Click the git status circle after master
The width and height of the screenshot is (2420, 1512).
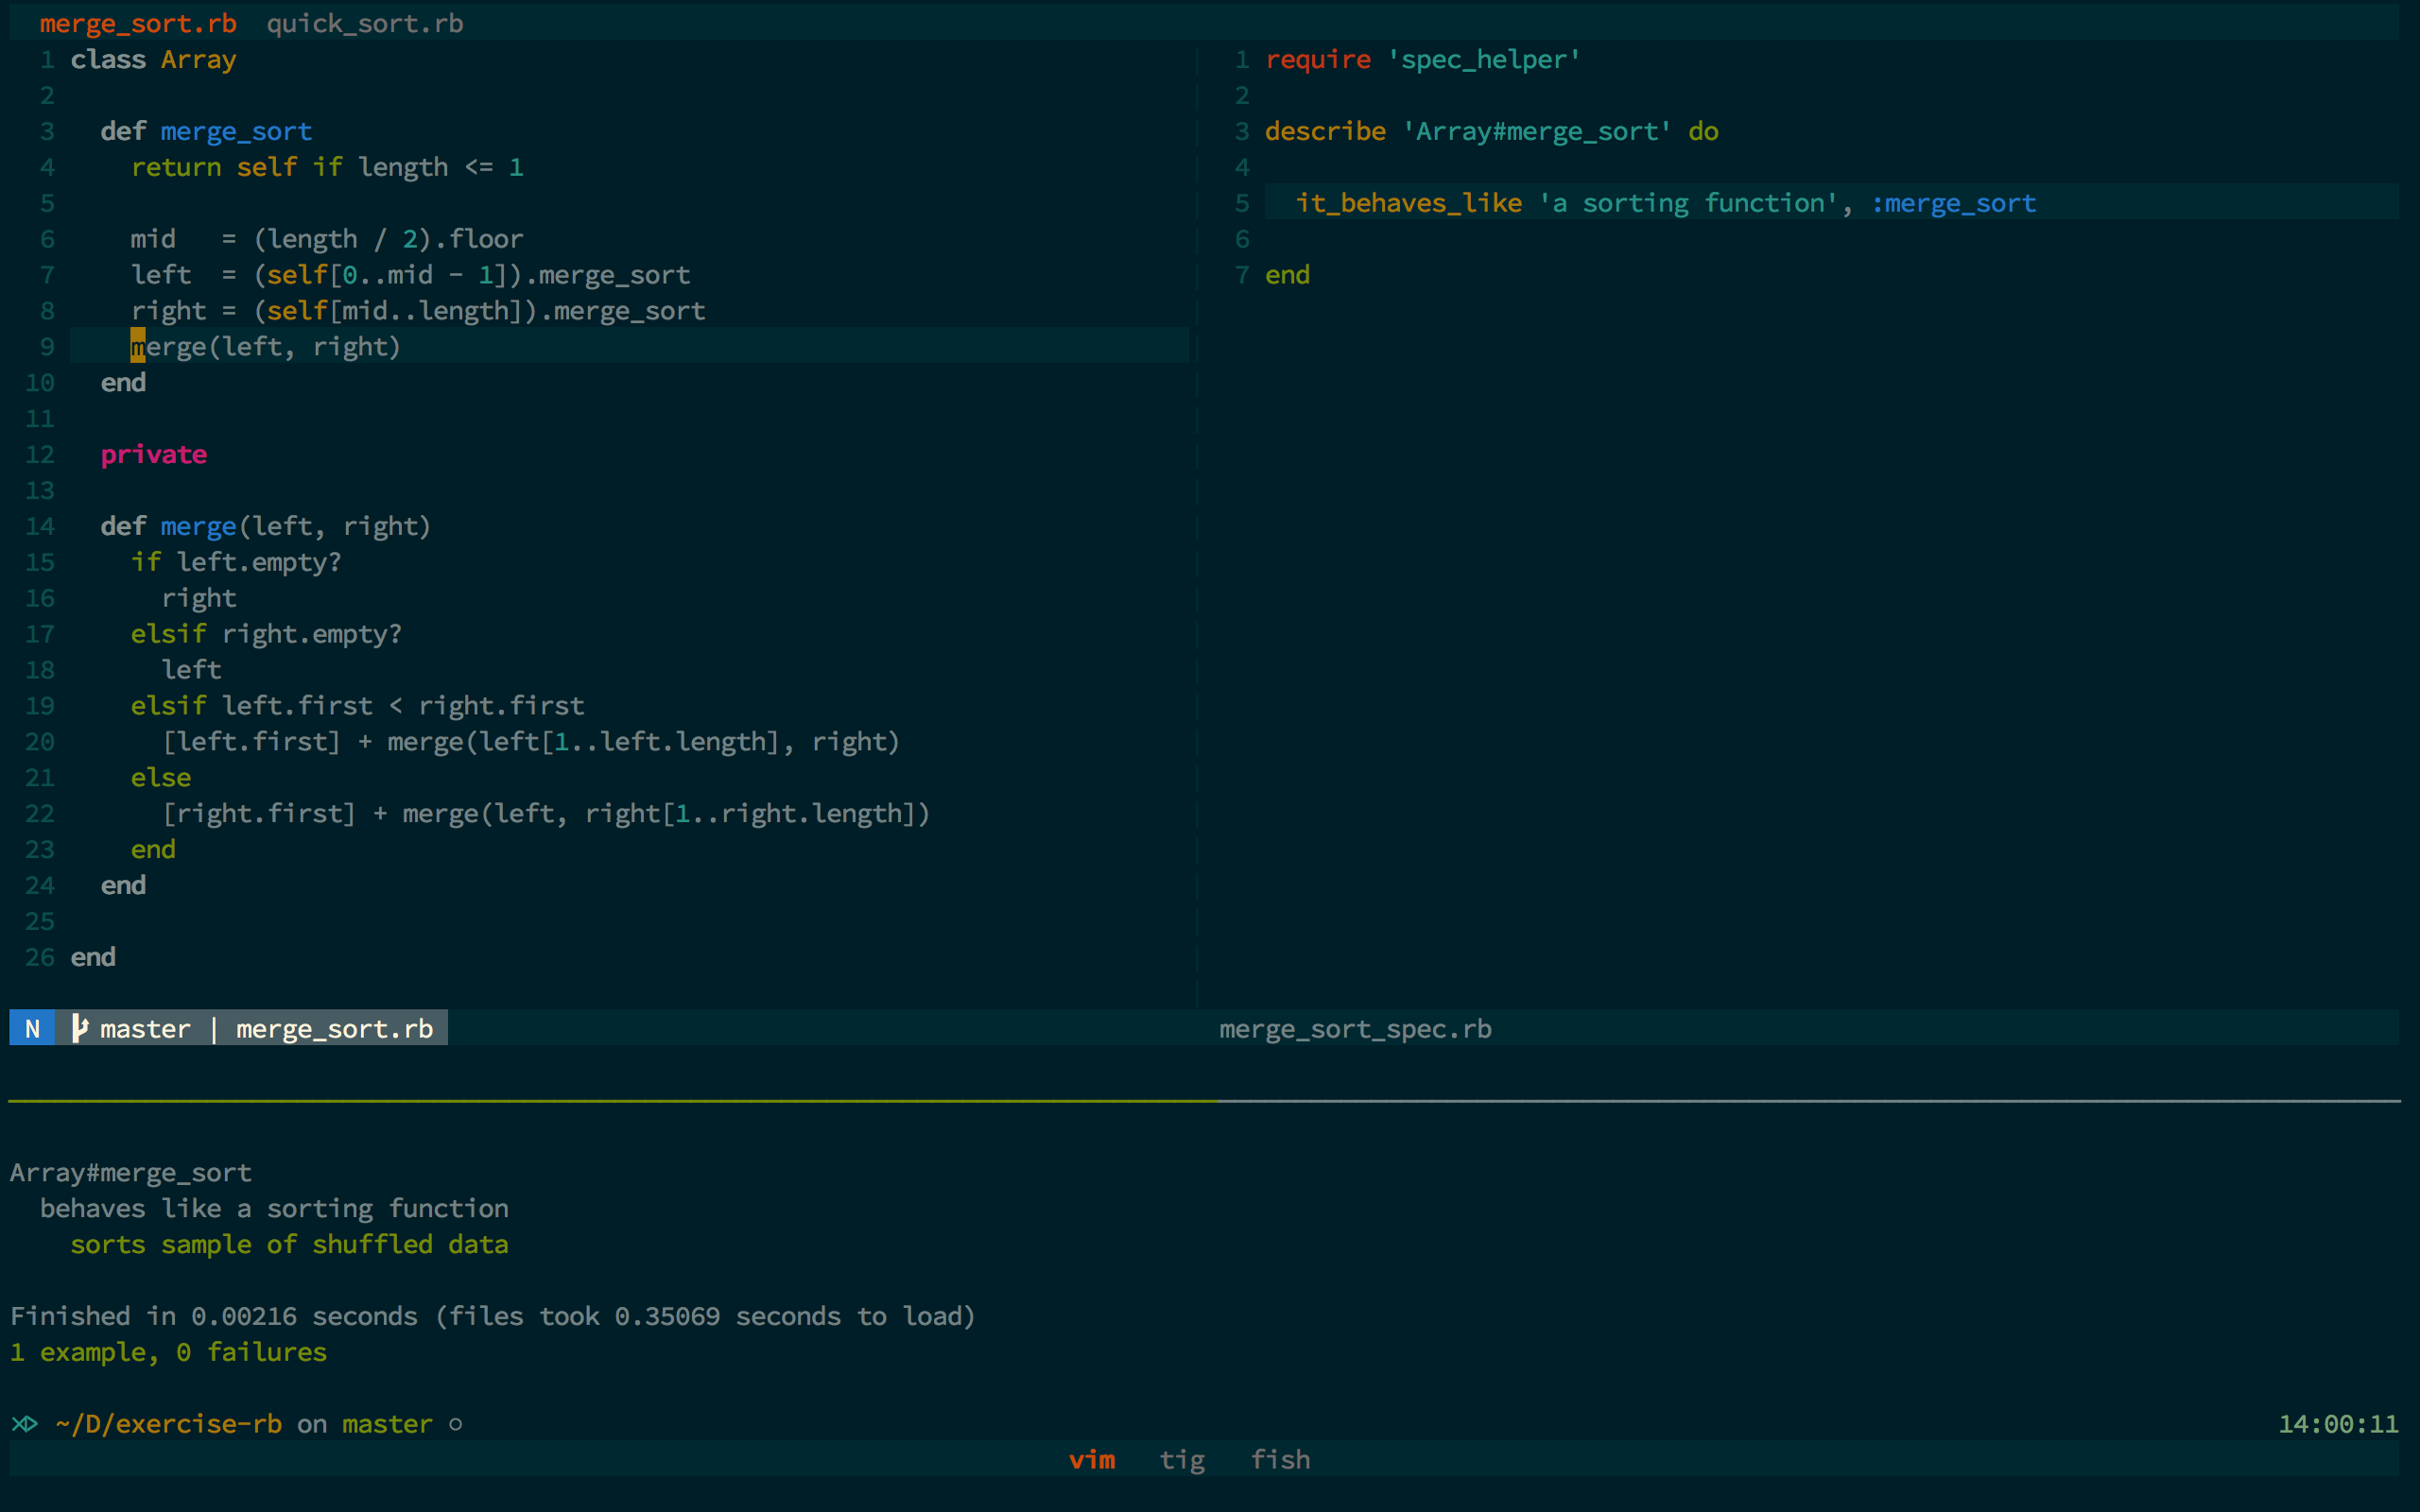pyautogui.click(x=456, y=1424)
